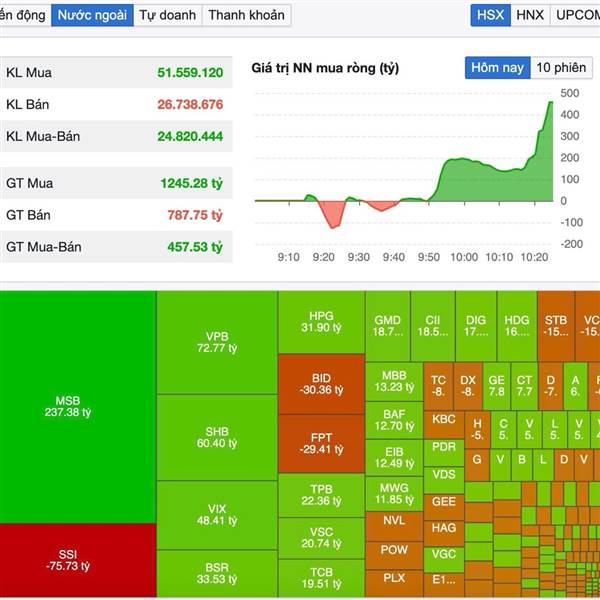Open the MBB 13.23 tỷ tile
The image size is (600, 600).
(394, 382)
